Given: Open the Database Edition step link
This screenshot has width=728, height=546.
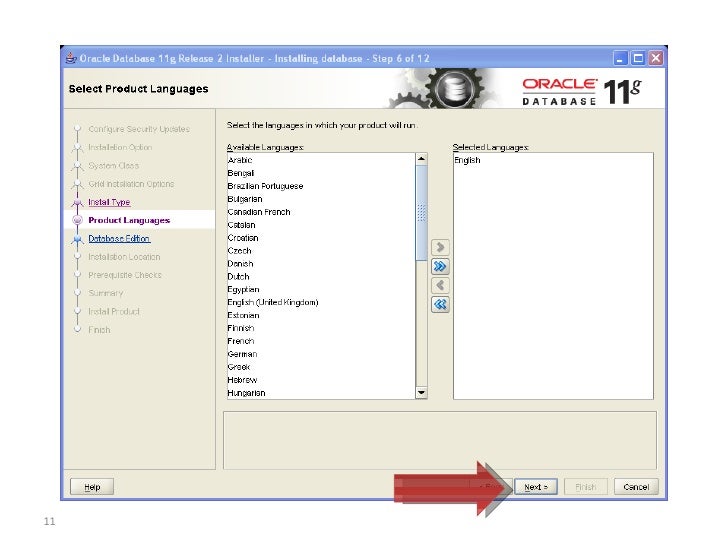Looking at the screenshot, I should point(119,239).
